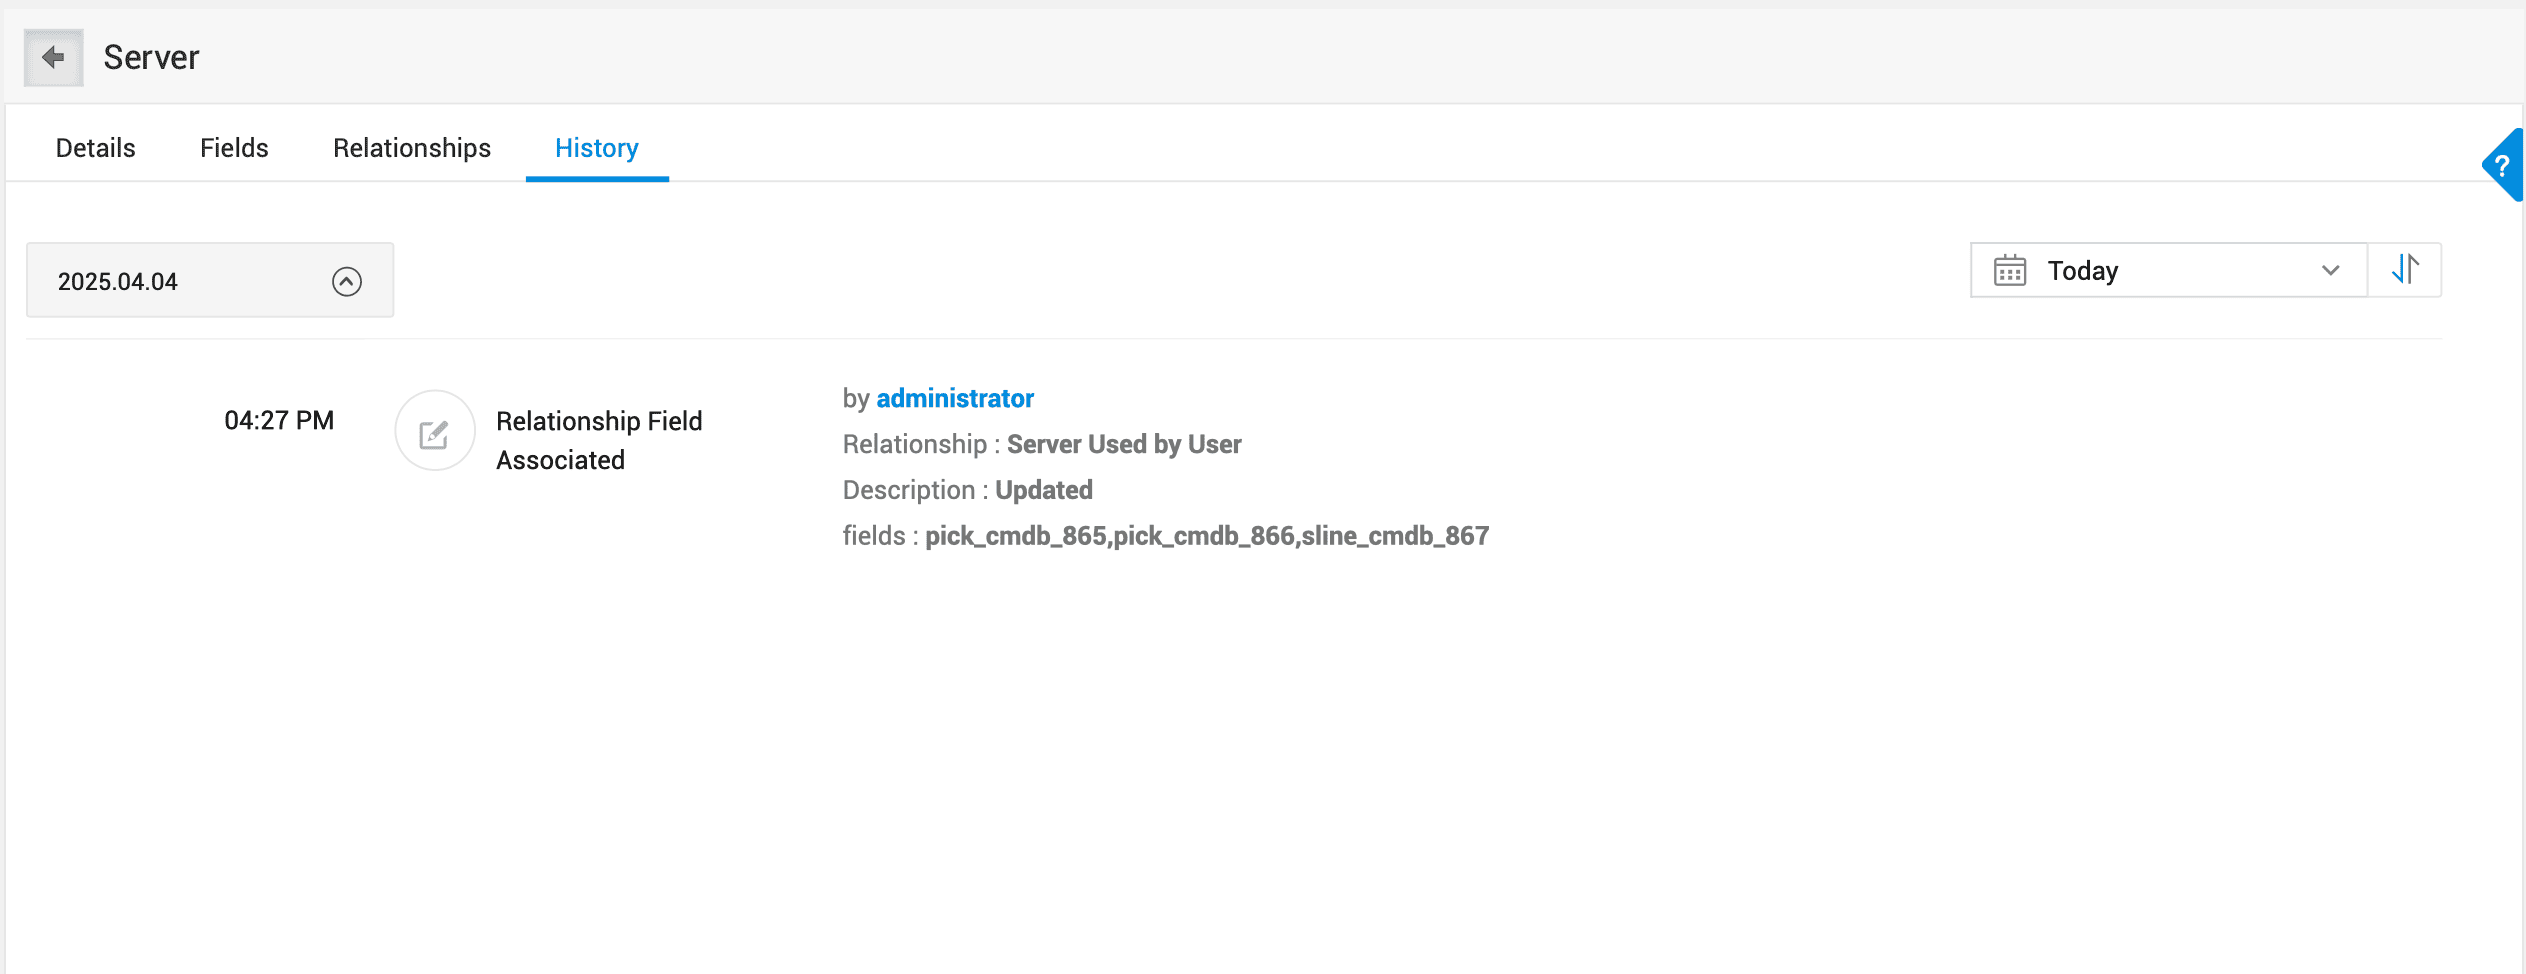Select the Relationship Field Associated entry title
This screenshot has height=974, width=2526.
(599, 440)
